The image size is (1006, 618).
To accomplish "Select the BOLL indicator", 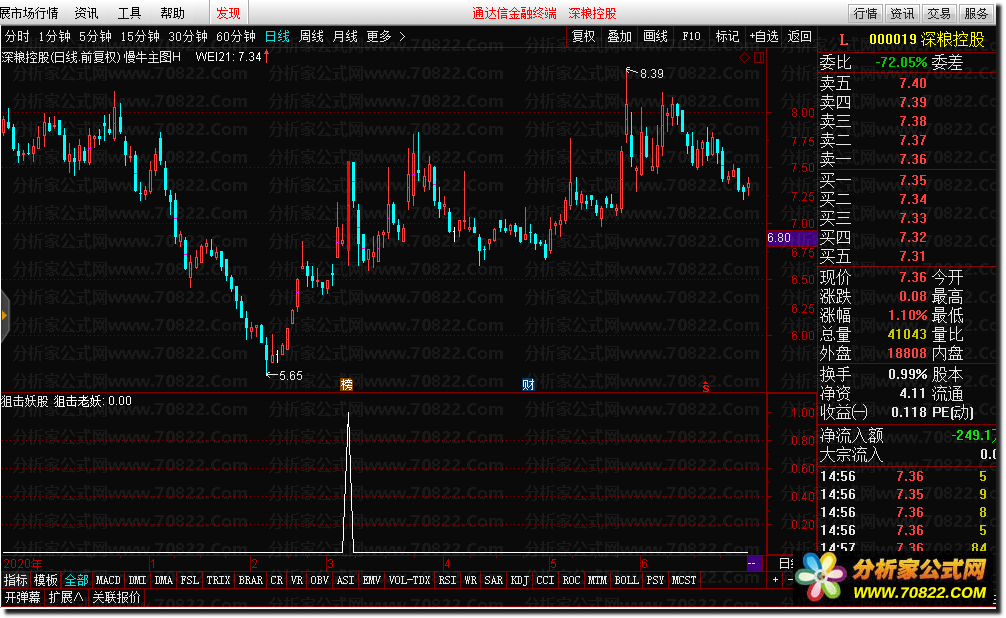I will (x=626, y=580).
